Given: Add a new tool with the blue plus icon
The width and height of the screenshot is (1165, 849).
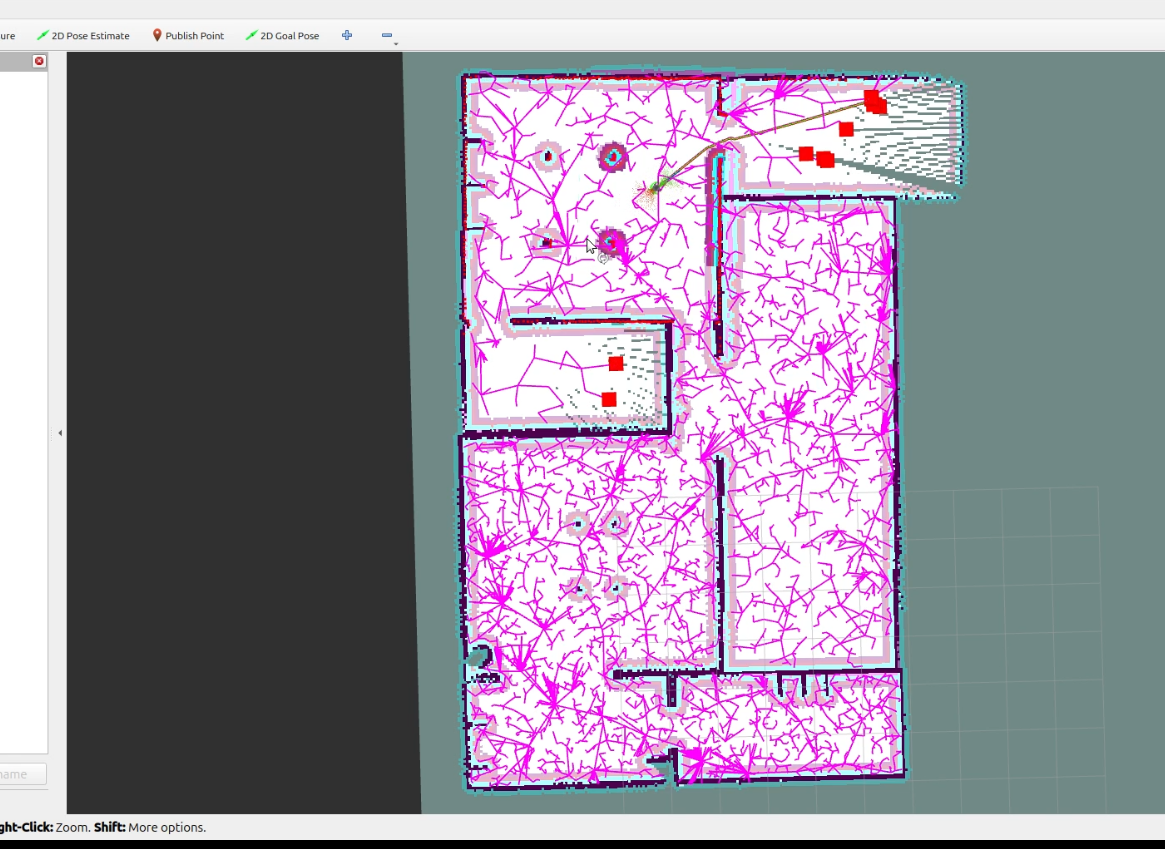Looking at the screenshot, I should tap(347, 35).
